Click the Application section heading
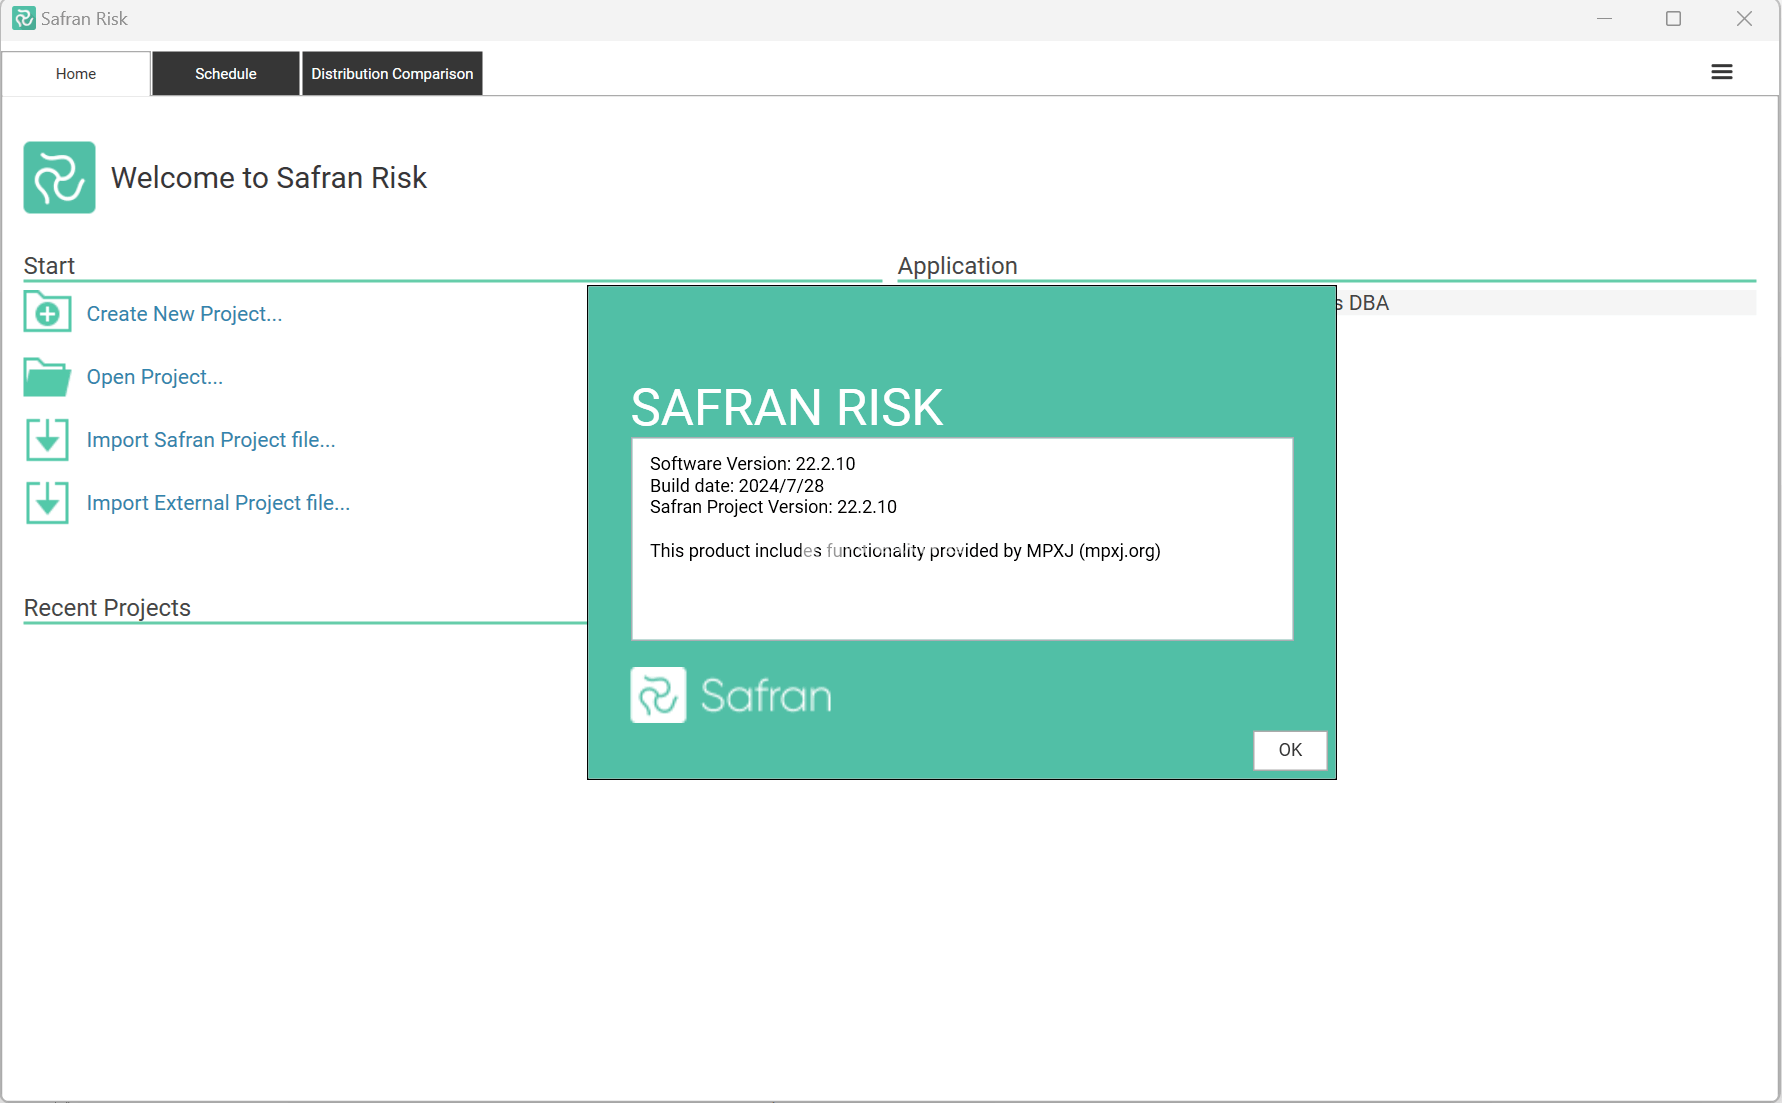This screenshot has width=1782, height=1103. click(957, 266)
